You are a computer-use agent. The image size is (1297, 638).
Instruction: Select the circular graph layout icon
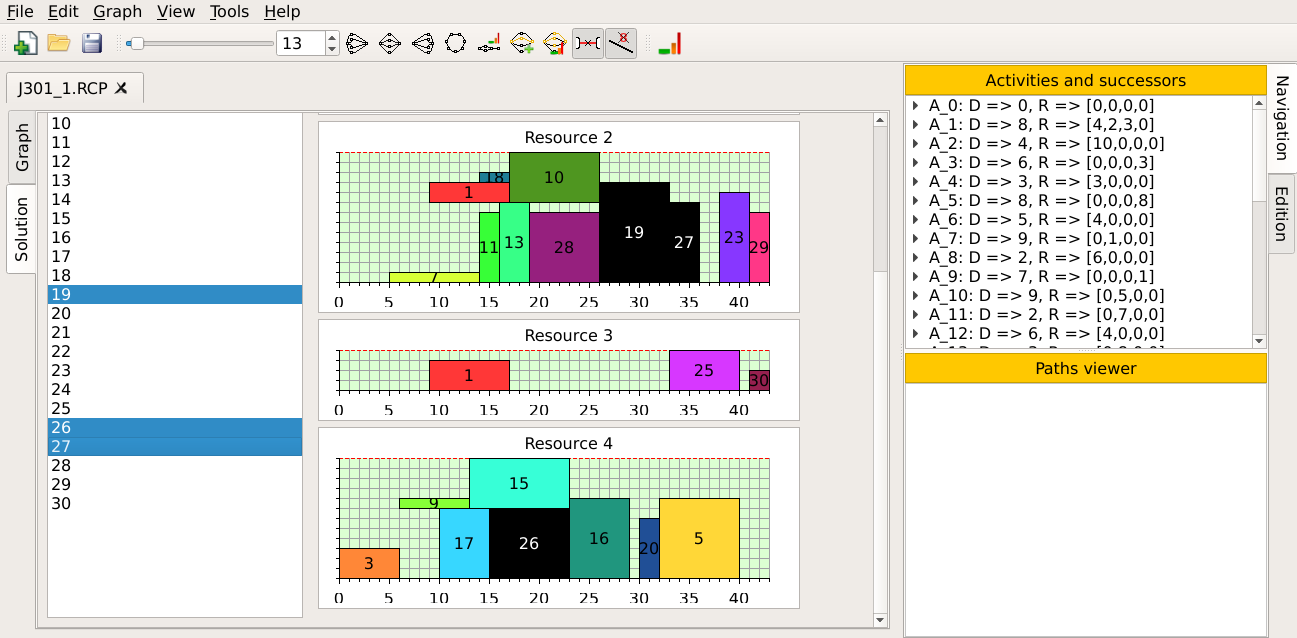455,43
